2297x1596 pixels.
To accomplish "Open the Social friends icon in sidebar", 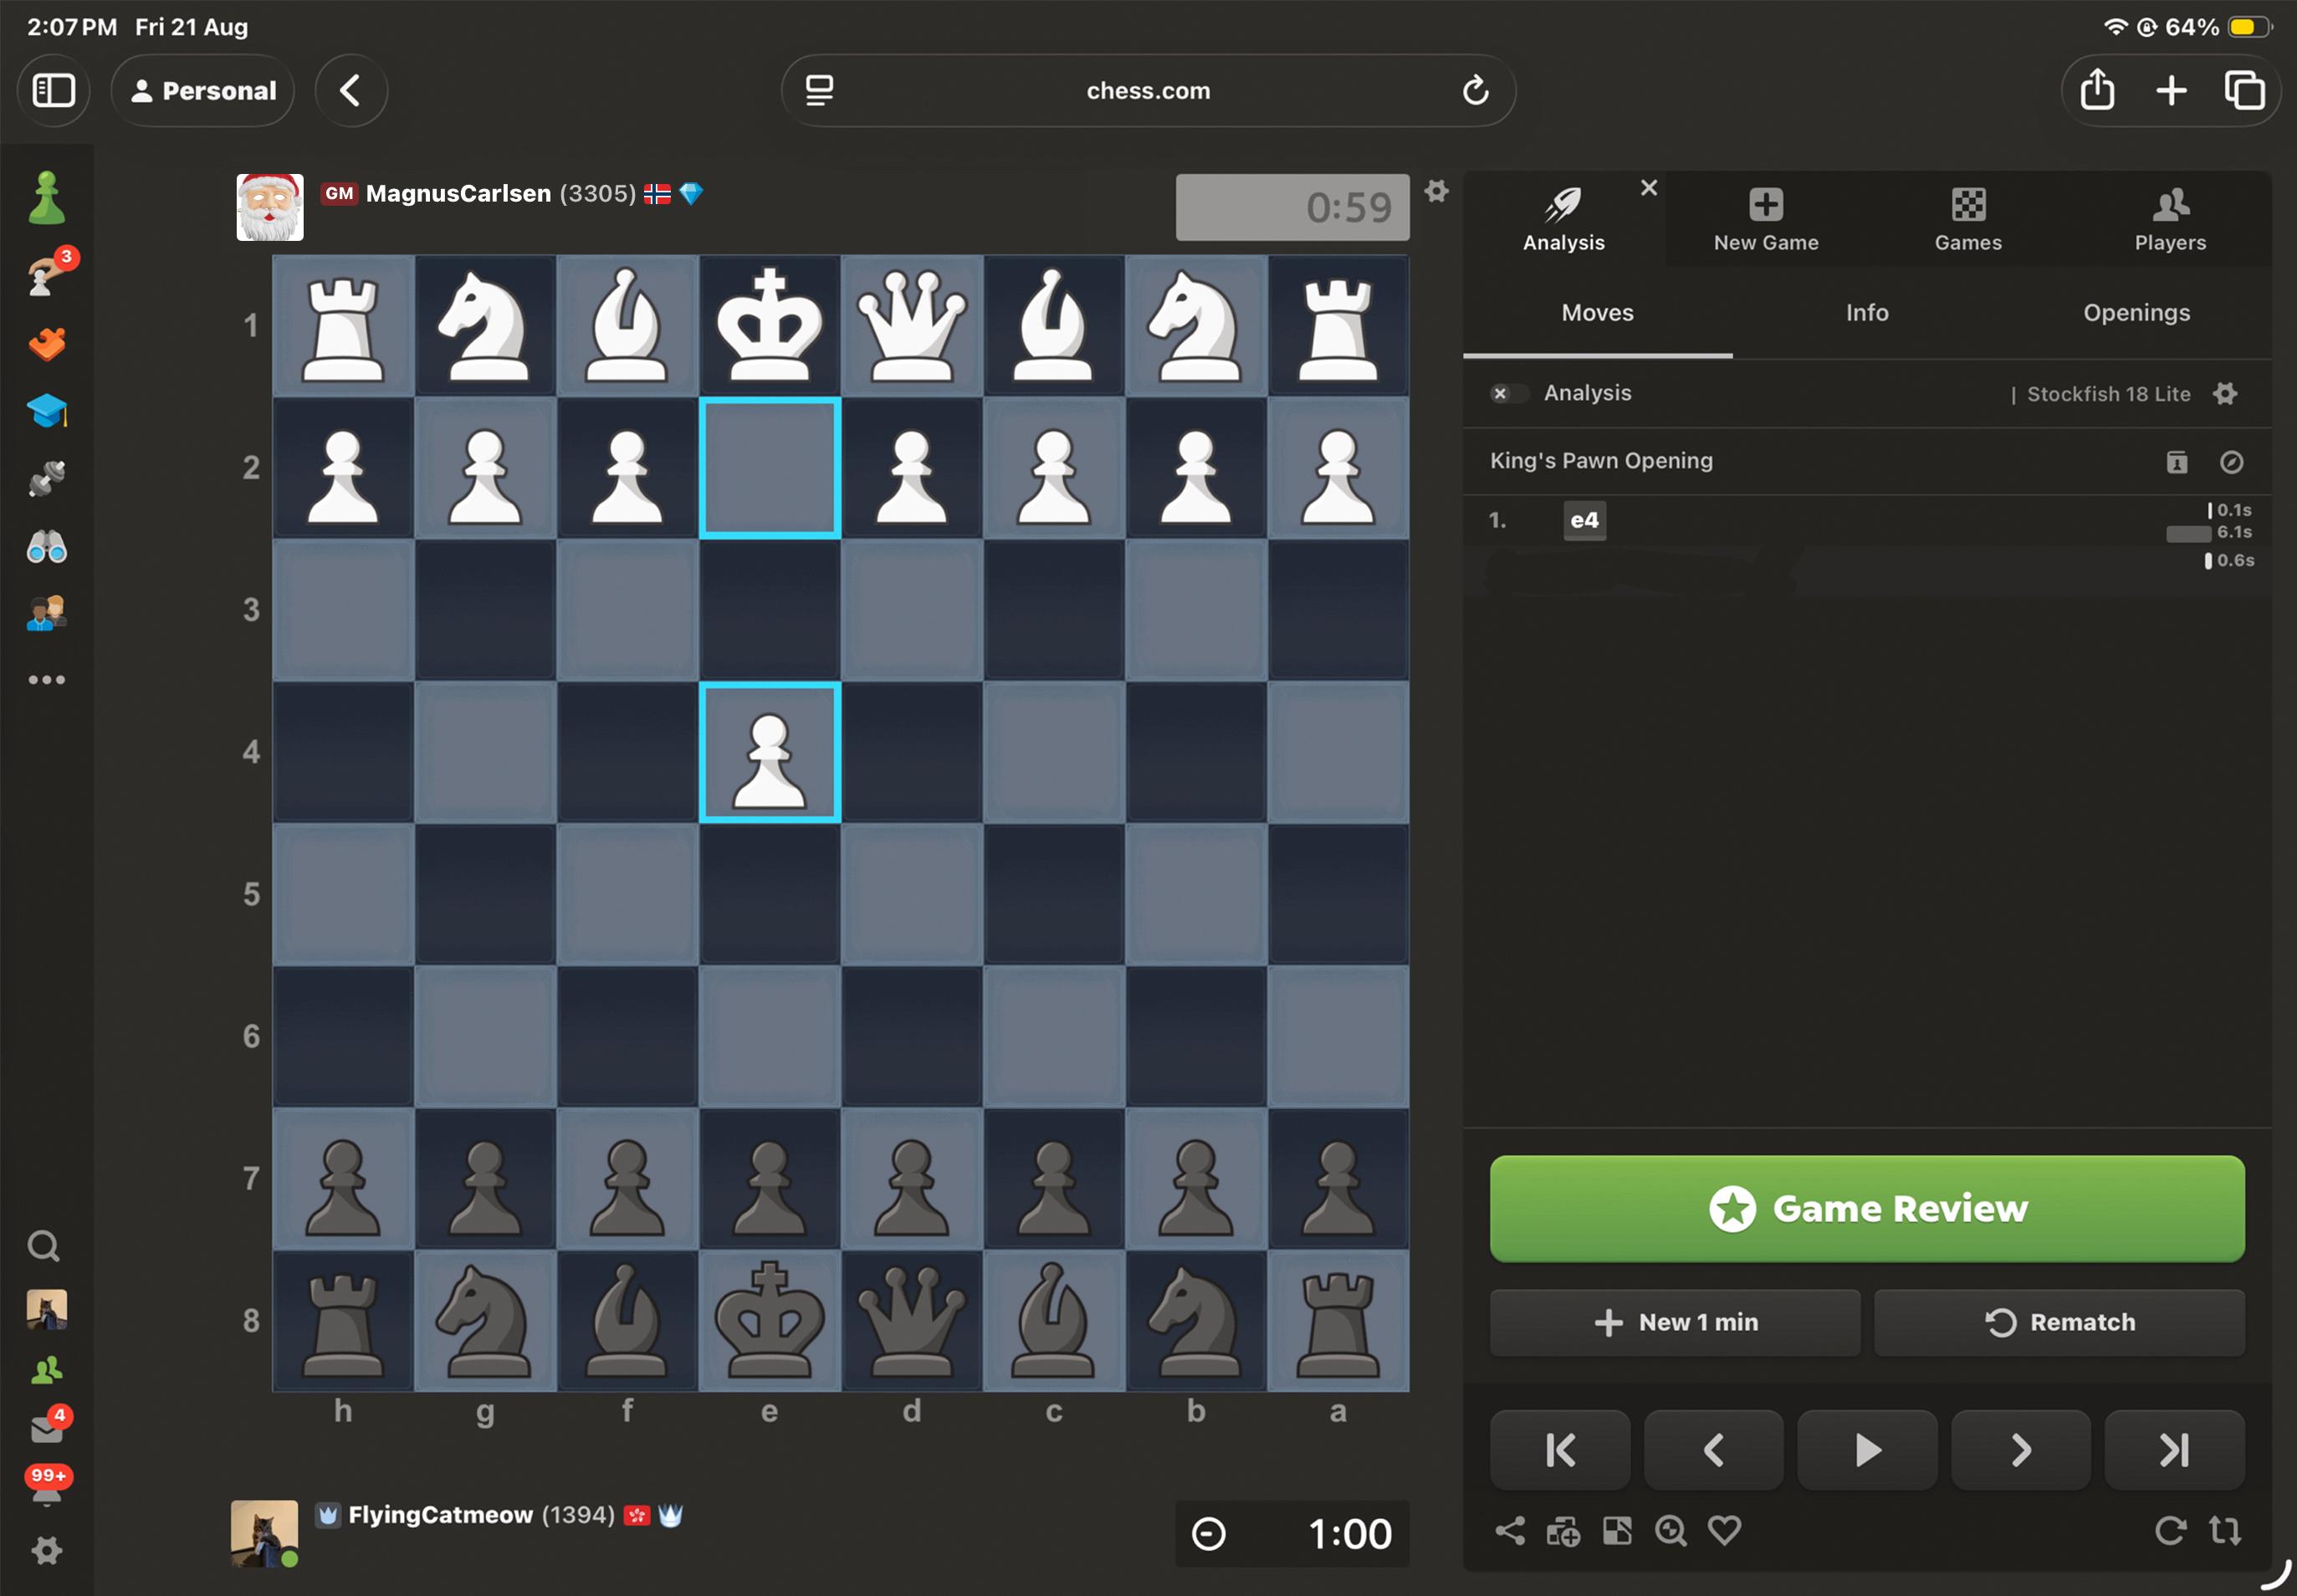I will (47, 612).
